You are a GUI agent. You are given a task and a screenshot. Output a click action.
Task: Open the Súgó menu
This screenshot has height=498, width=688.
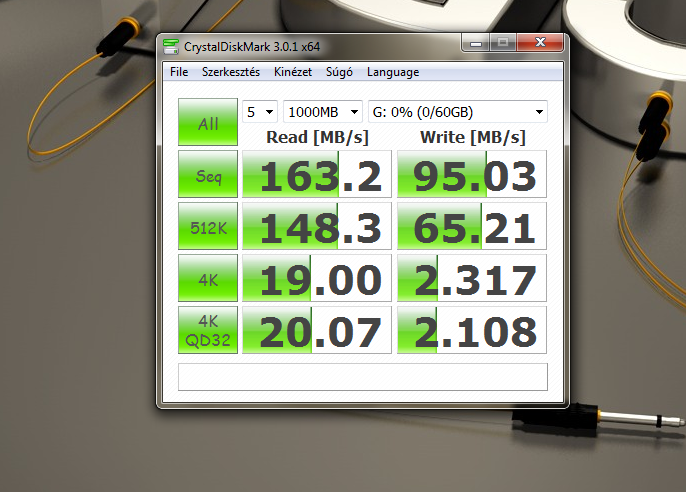[339, 72]
